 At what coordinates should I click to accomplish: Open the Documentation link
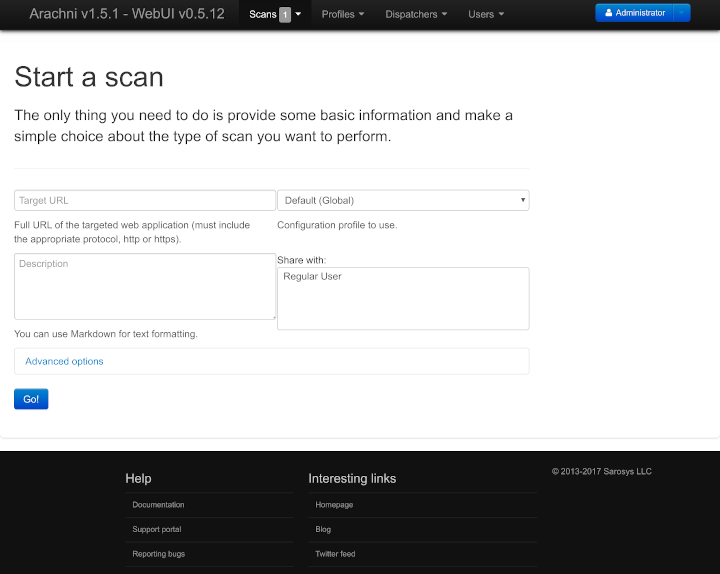point(158,505)
